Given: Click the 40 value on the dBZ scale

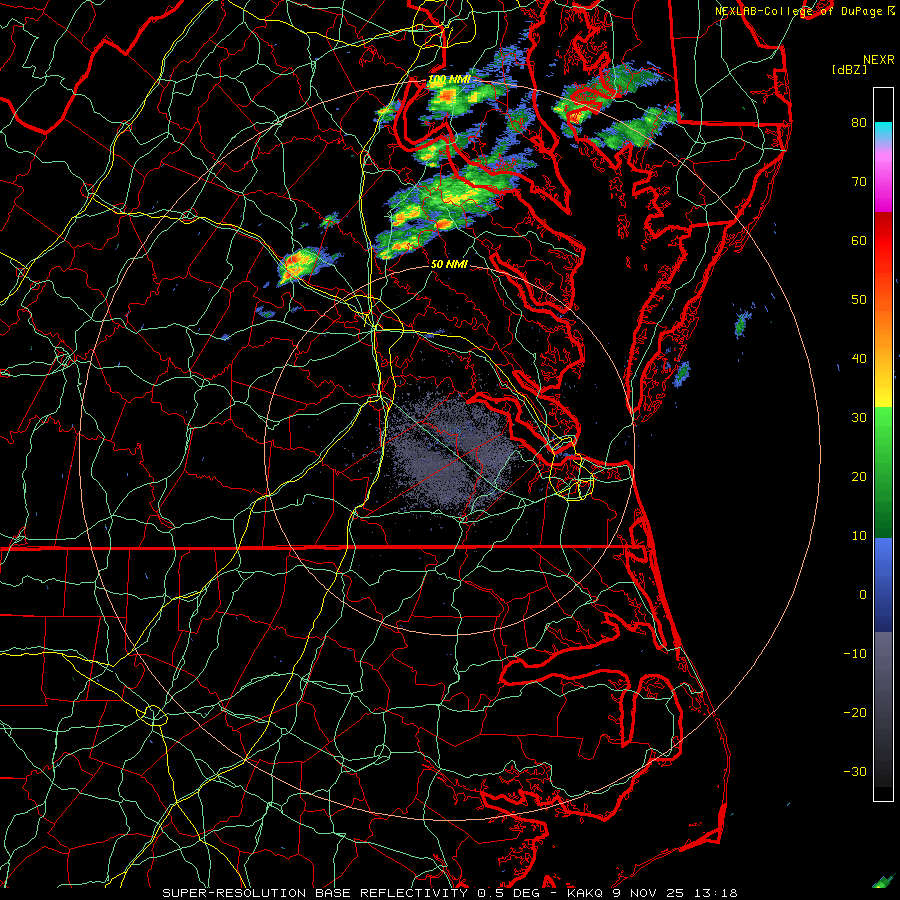Looking at the screenshot, I should coord(859,359).
